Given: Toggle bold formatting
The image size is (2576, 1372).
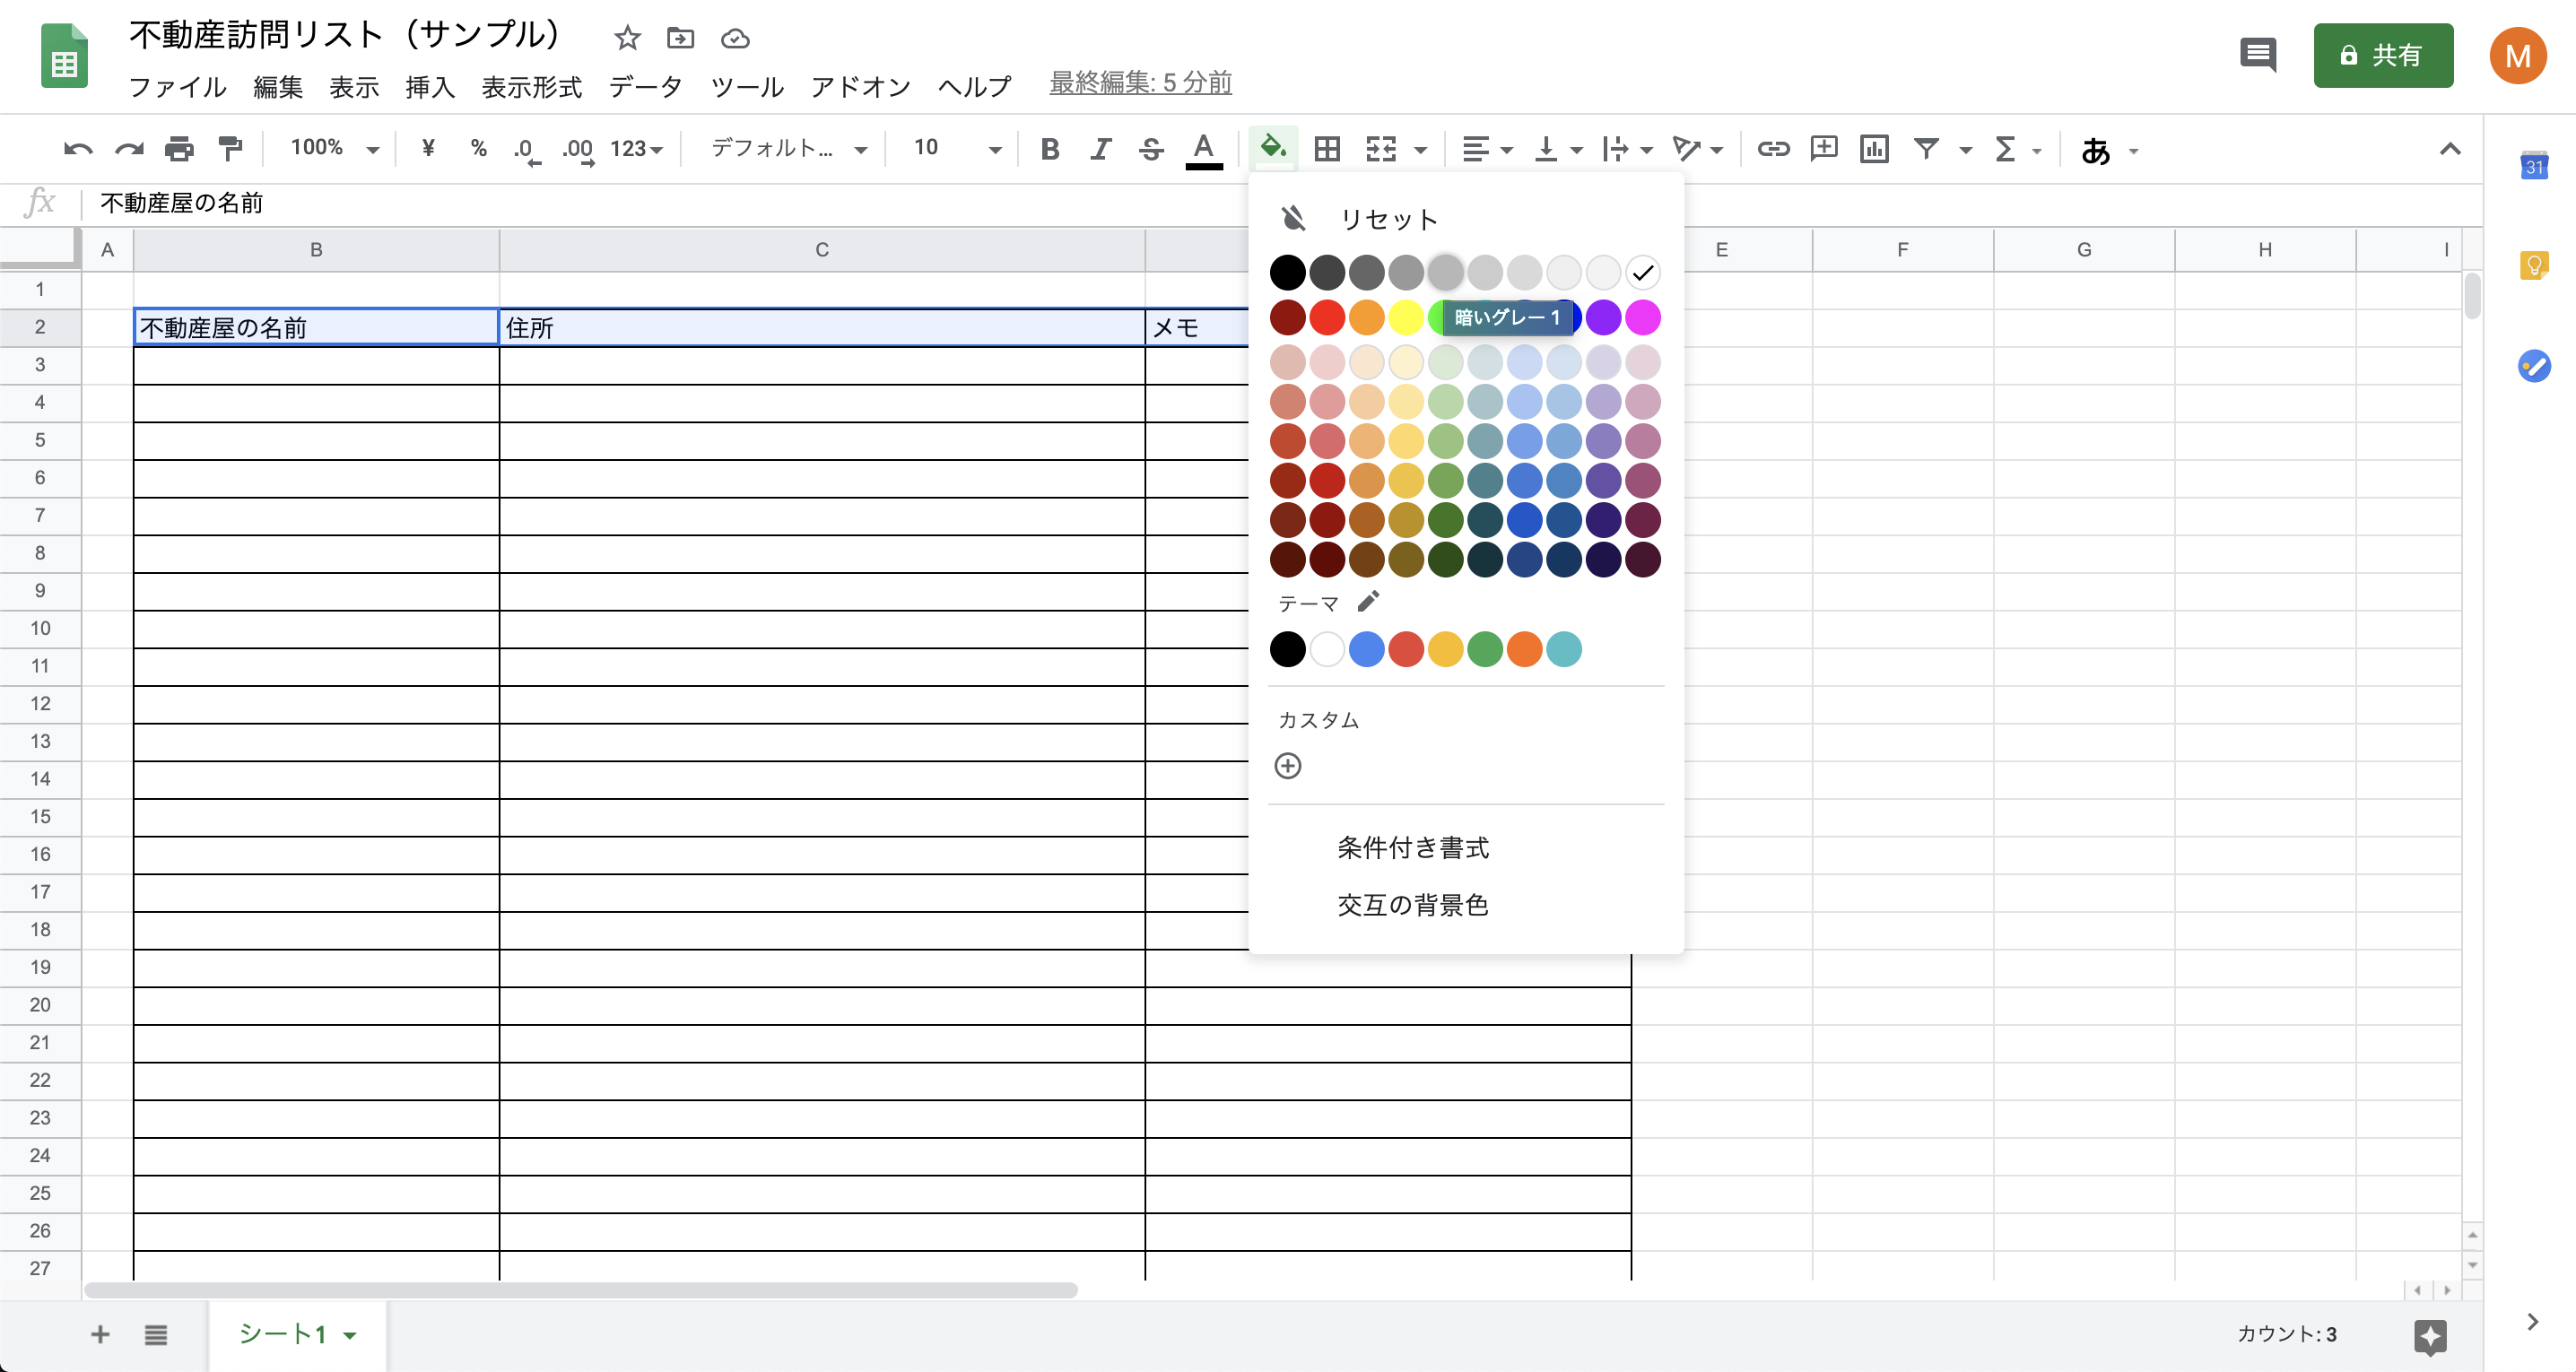Looking at the screenshot, I should pyautogui.click(x=1049, y=149).
